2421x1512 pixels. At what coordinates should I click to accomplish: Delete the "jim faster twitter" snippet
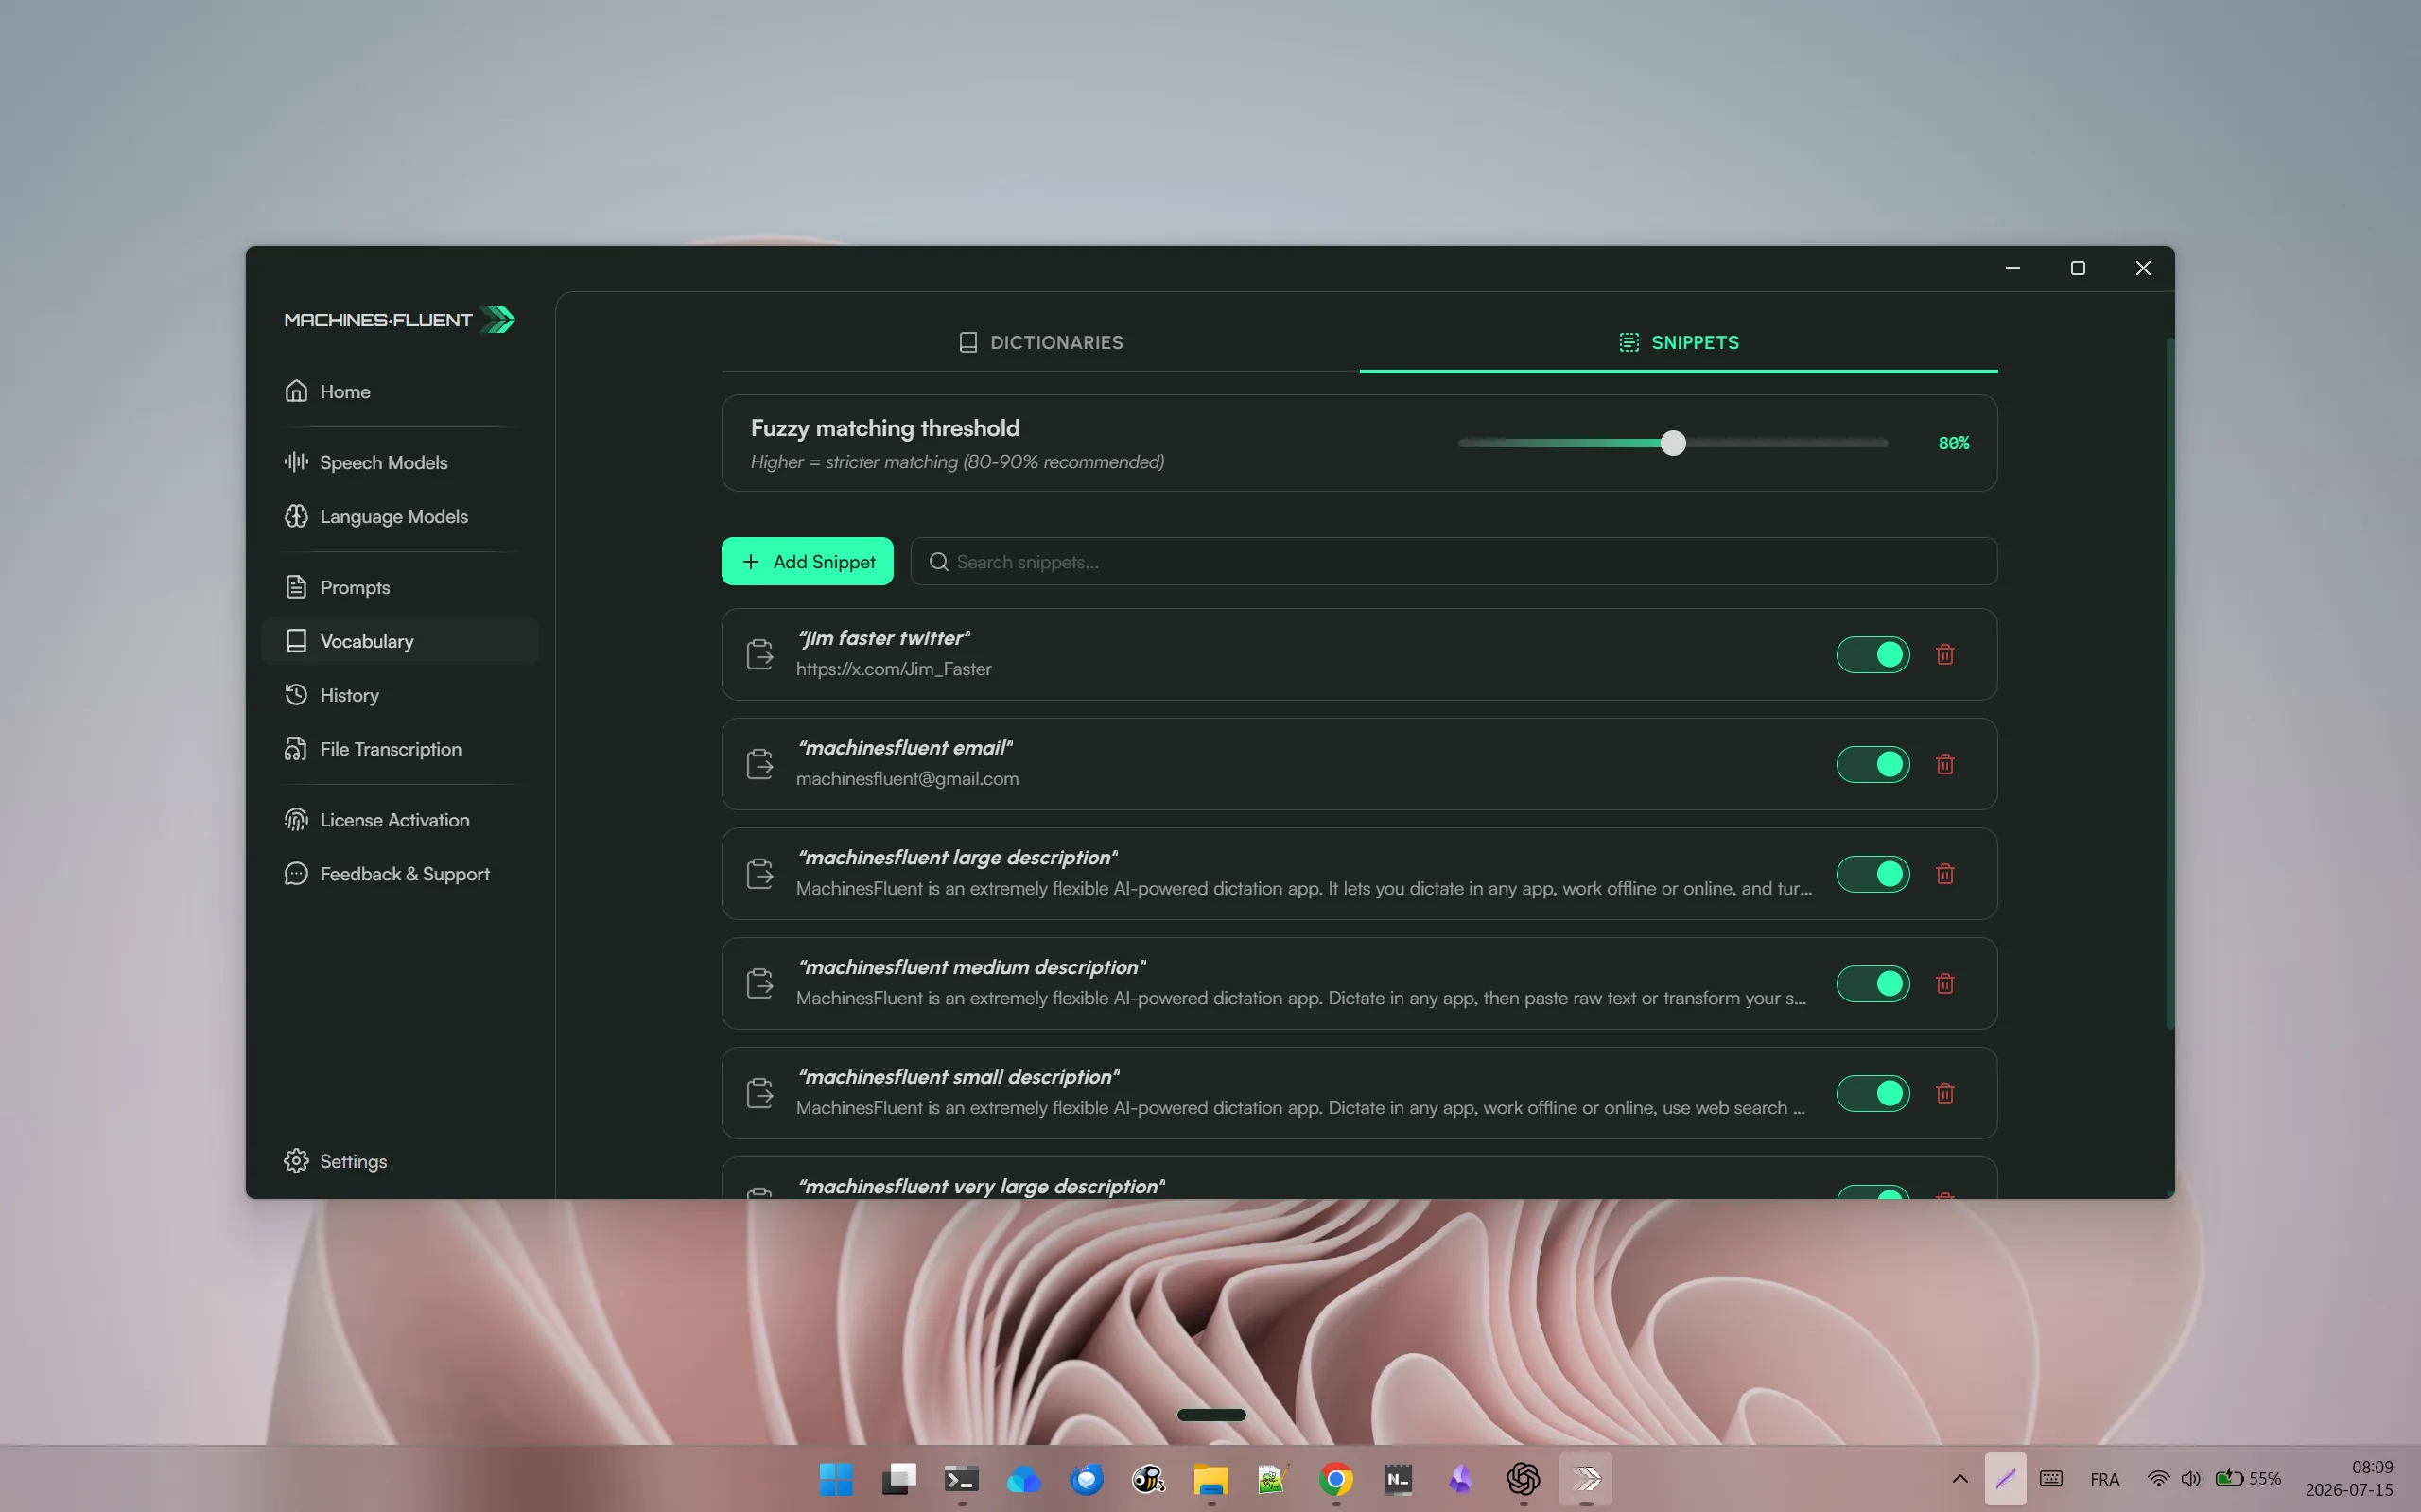click(1945, 655)
